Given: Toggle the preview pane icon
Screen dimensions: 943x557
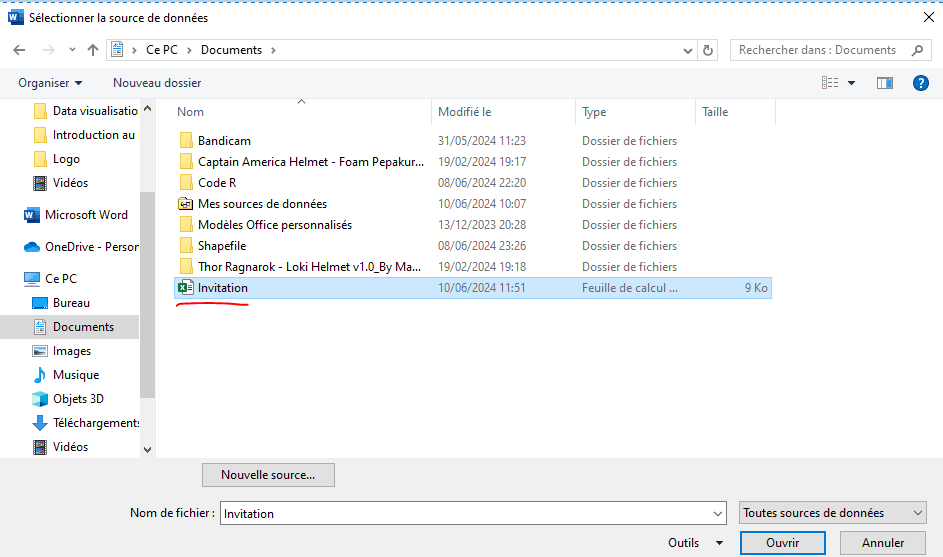Looking at the screenshot, I should pos(884,83).
